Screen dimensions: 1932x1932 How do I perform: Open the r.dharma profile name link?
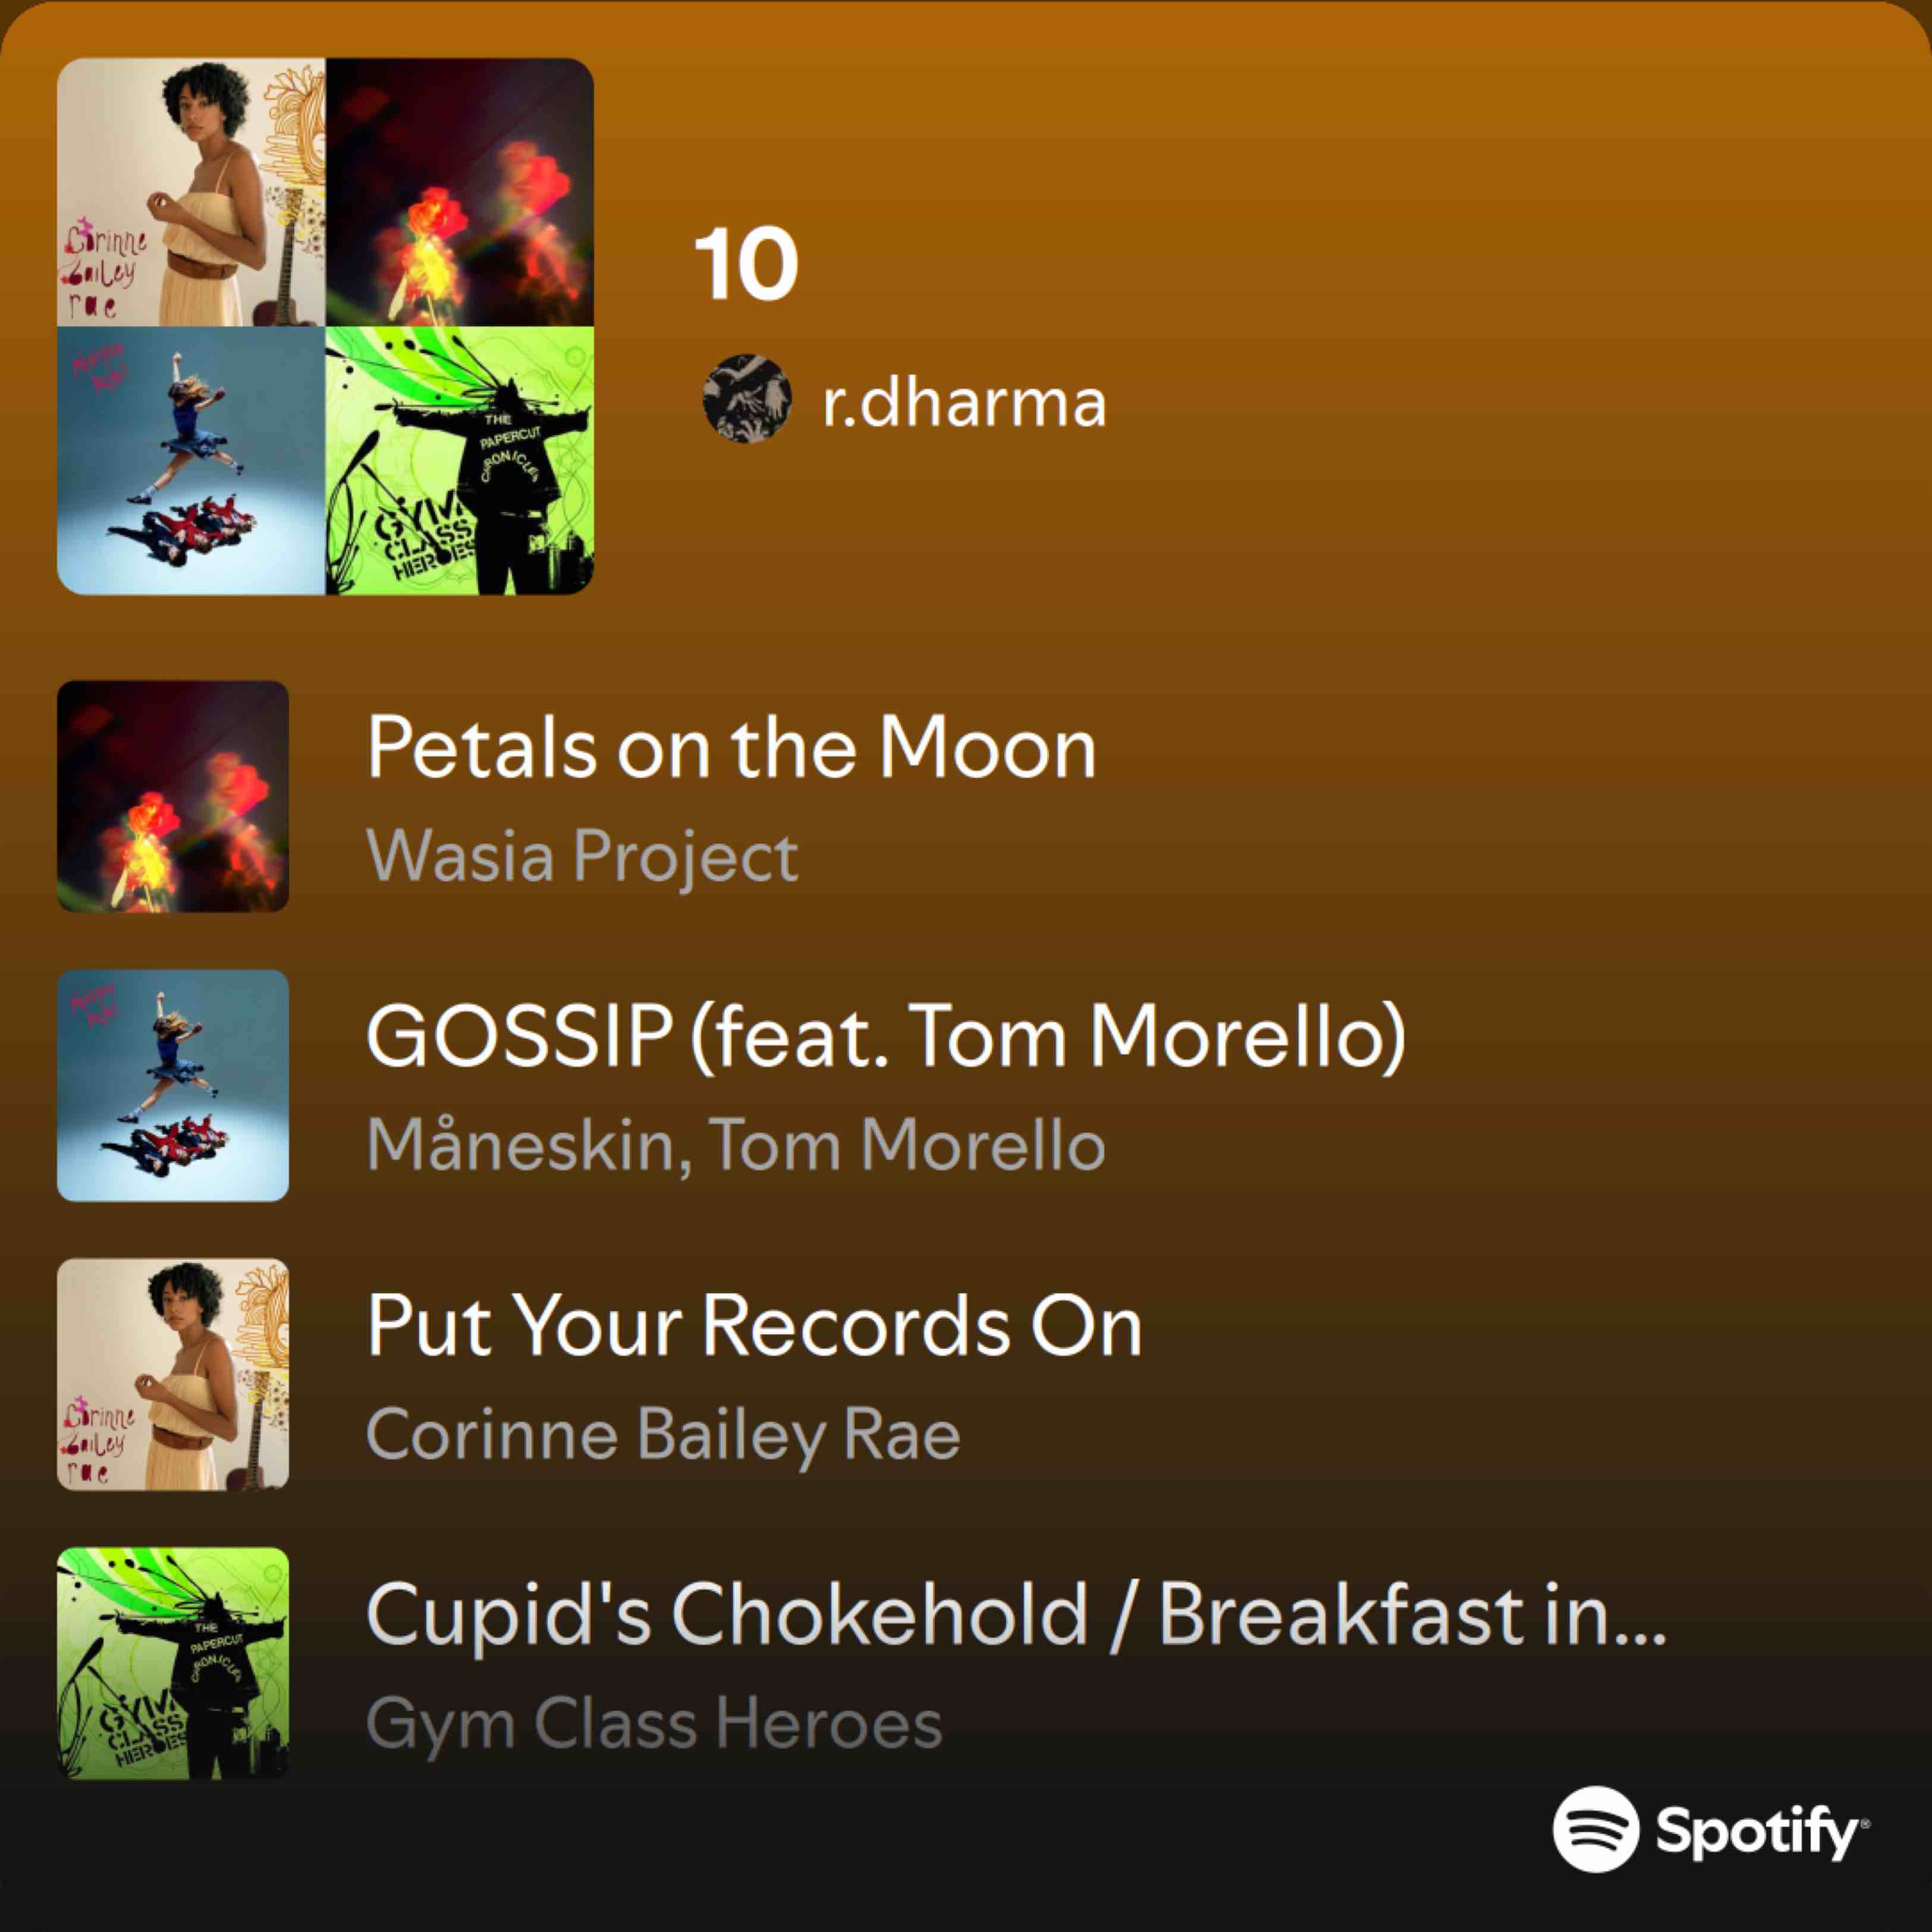(x=964, y=403)
